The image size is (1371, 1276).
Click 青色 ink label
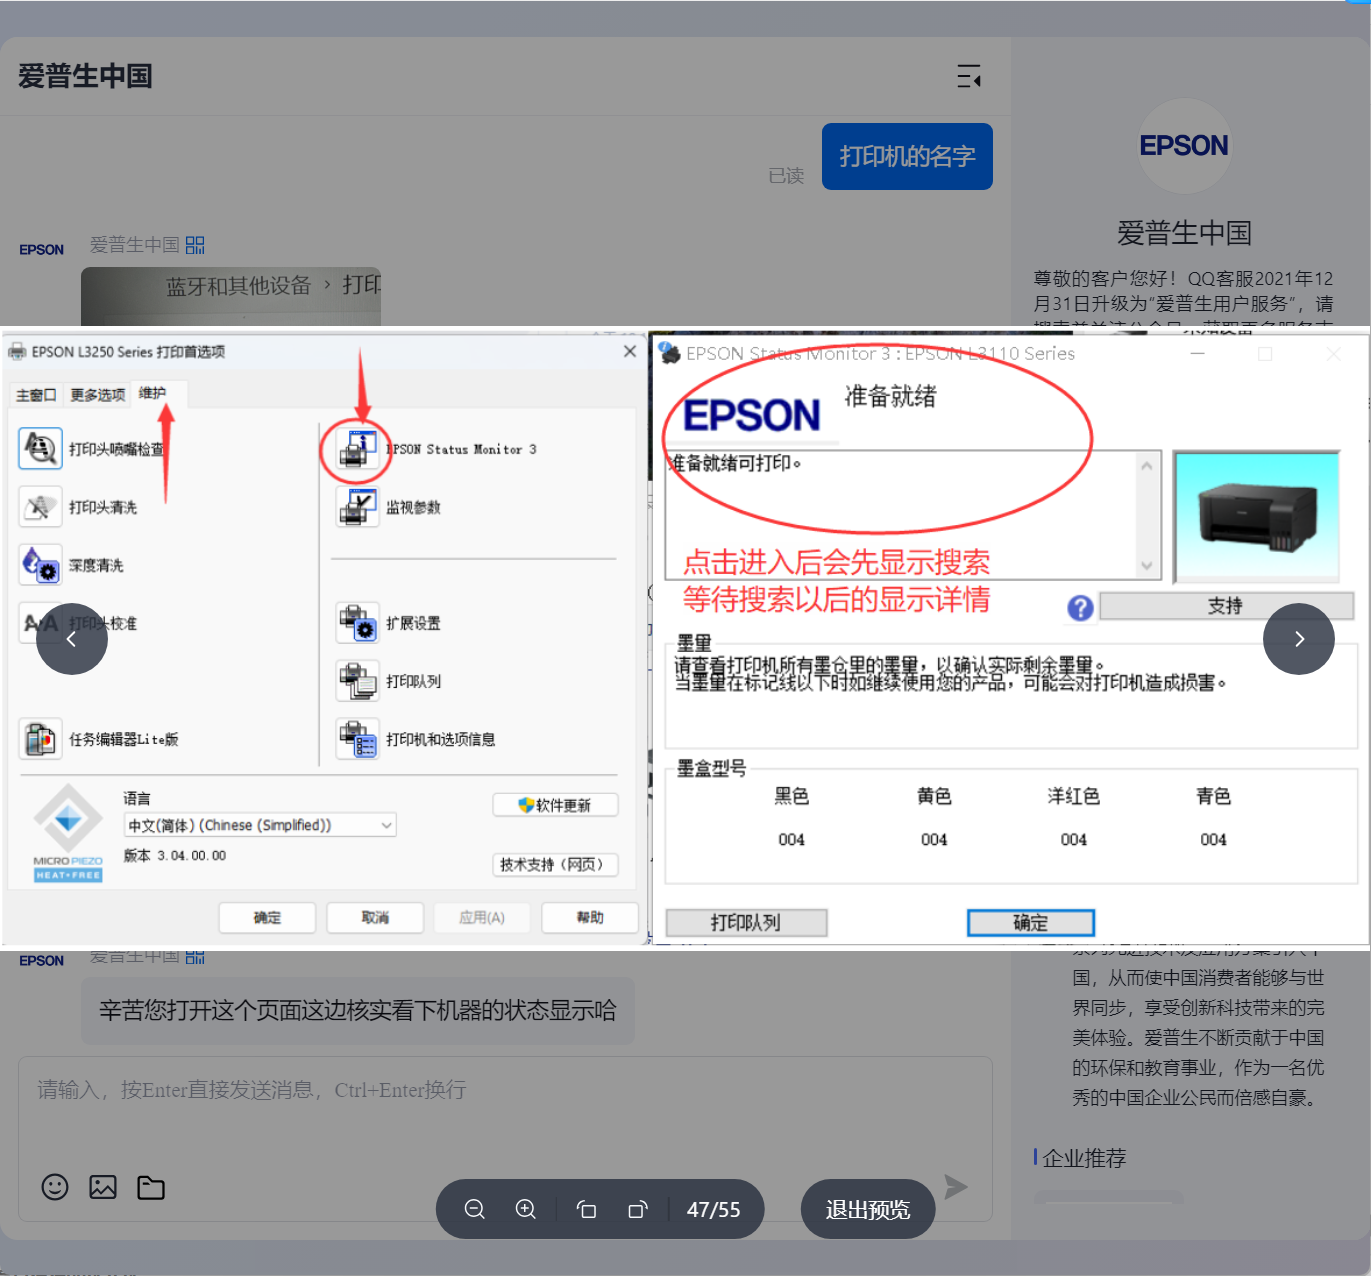coord(1214,796)
